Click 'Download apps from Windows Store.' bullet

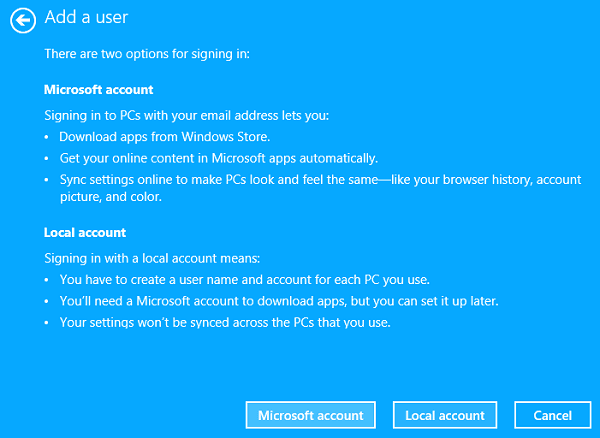tap(165, 137)
